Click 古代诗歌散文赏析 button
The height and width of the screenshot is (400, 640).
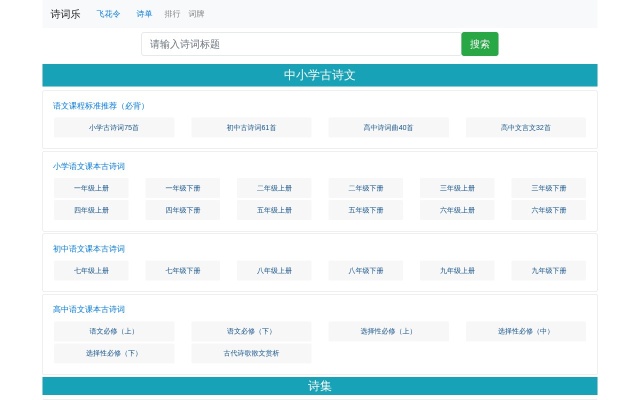tap(251, 353)
